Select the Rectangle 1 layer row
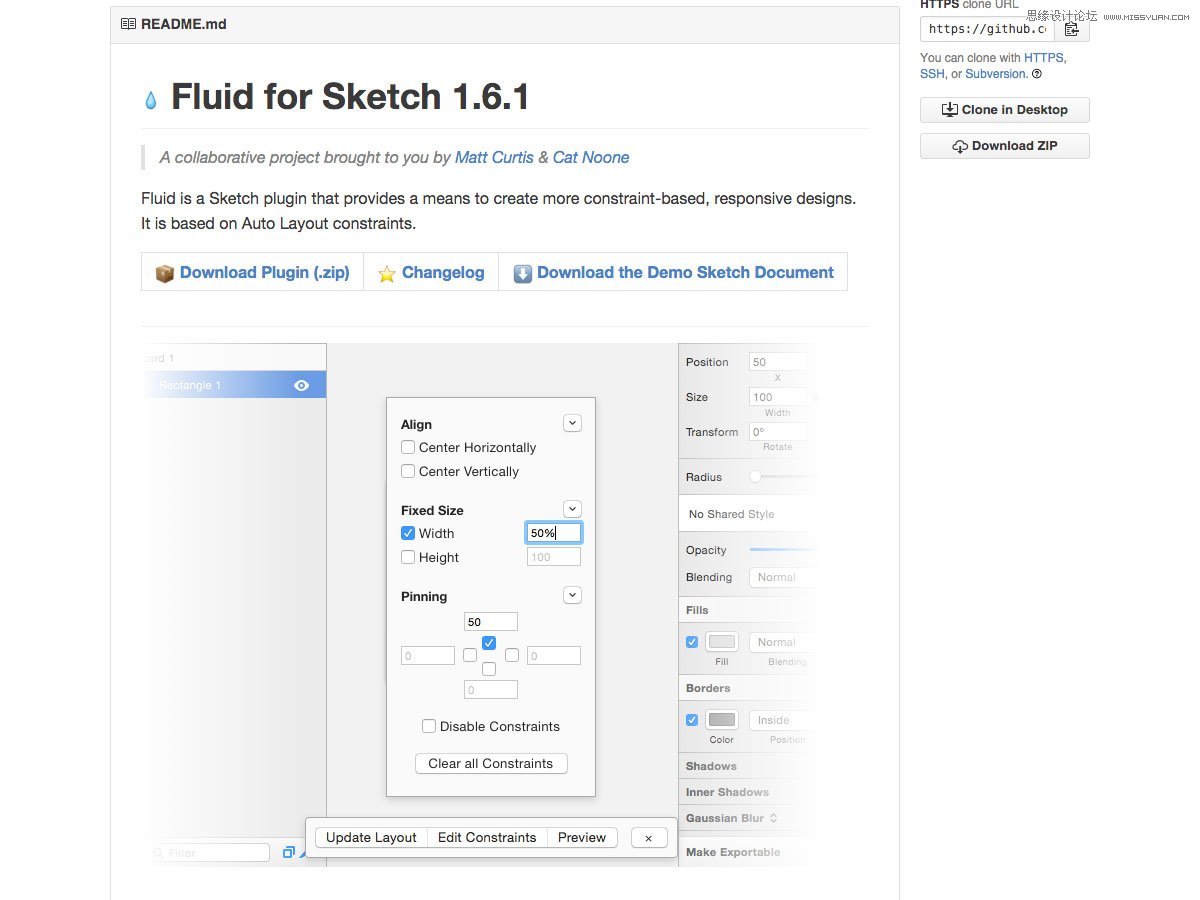Screen dimensions: 1200x900 click(234, 385)
